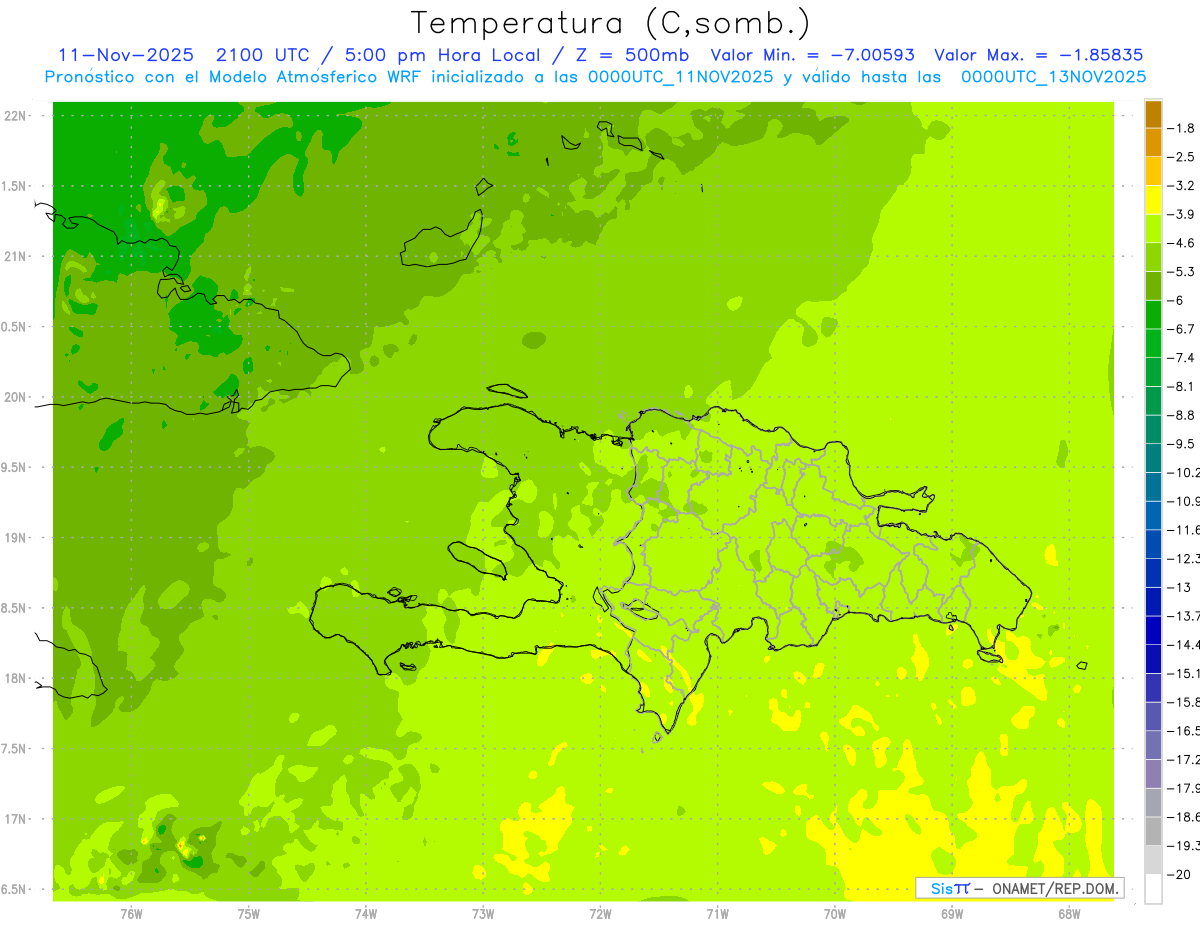
Task: Click the dark orange swatch atop the colorbar
Action: pos(1153,114)
